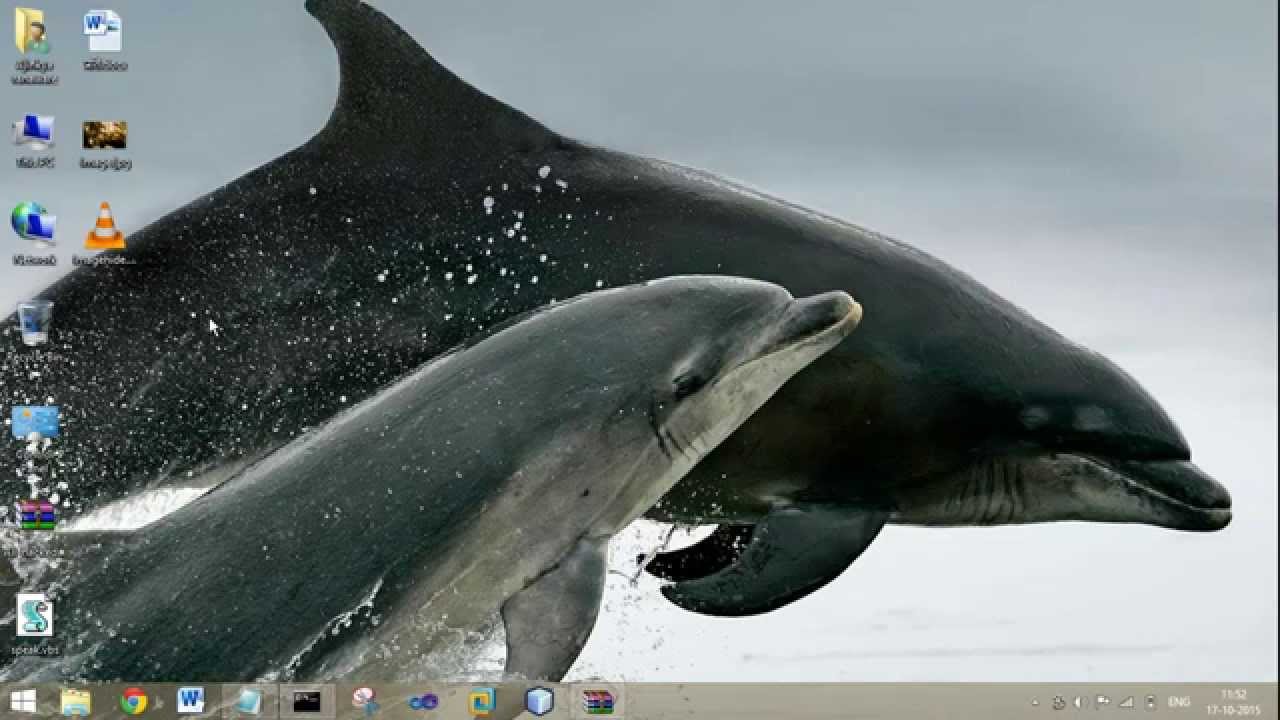Open the ENG language selector
The image size is (1280, 720).
point(1179,702)
